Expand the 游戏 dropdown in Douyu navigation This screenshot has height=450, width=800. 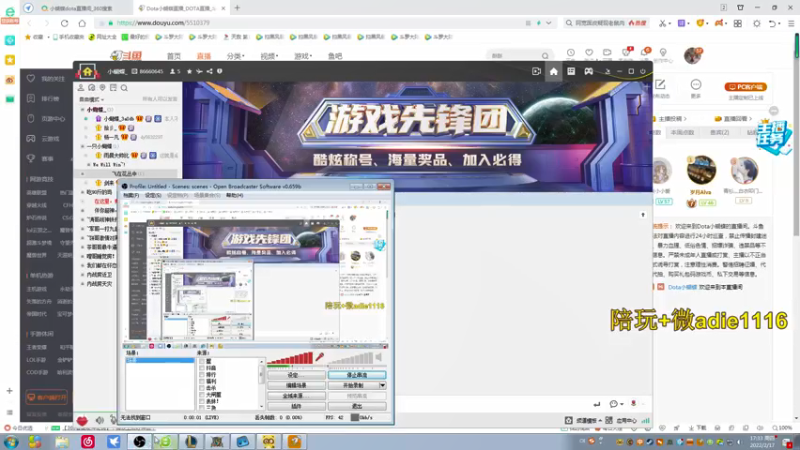pos(303,56)
